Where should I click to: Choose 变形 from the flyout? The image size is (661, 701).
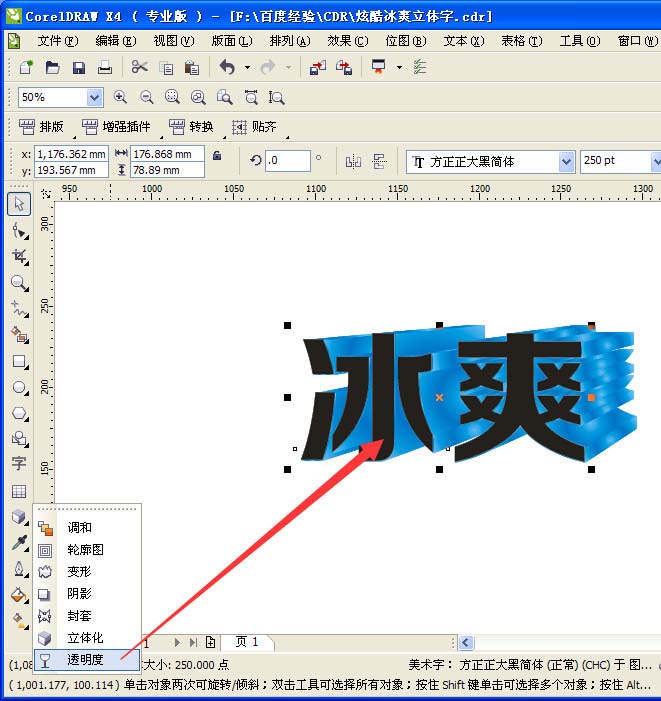(x=87, y=571)
